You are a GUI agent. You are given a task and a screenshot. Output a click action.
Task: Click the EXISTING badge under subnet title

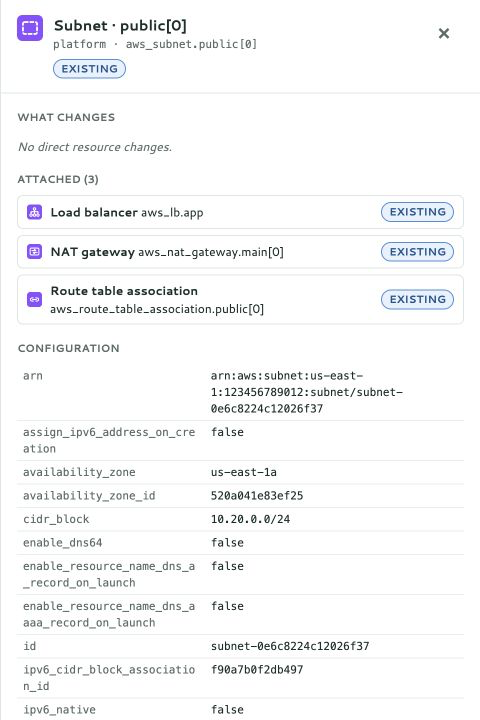90,69
